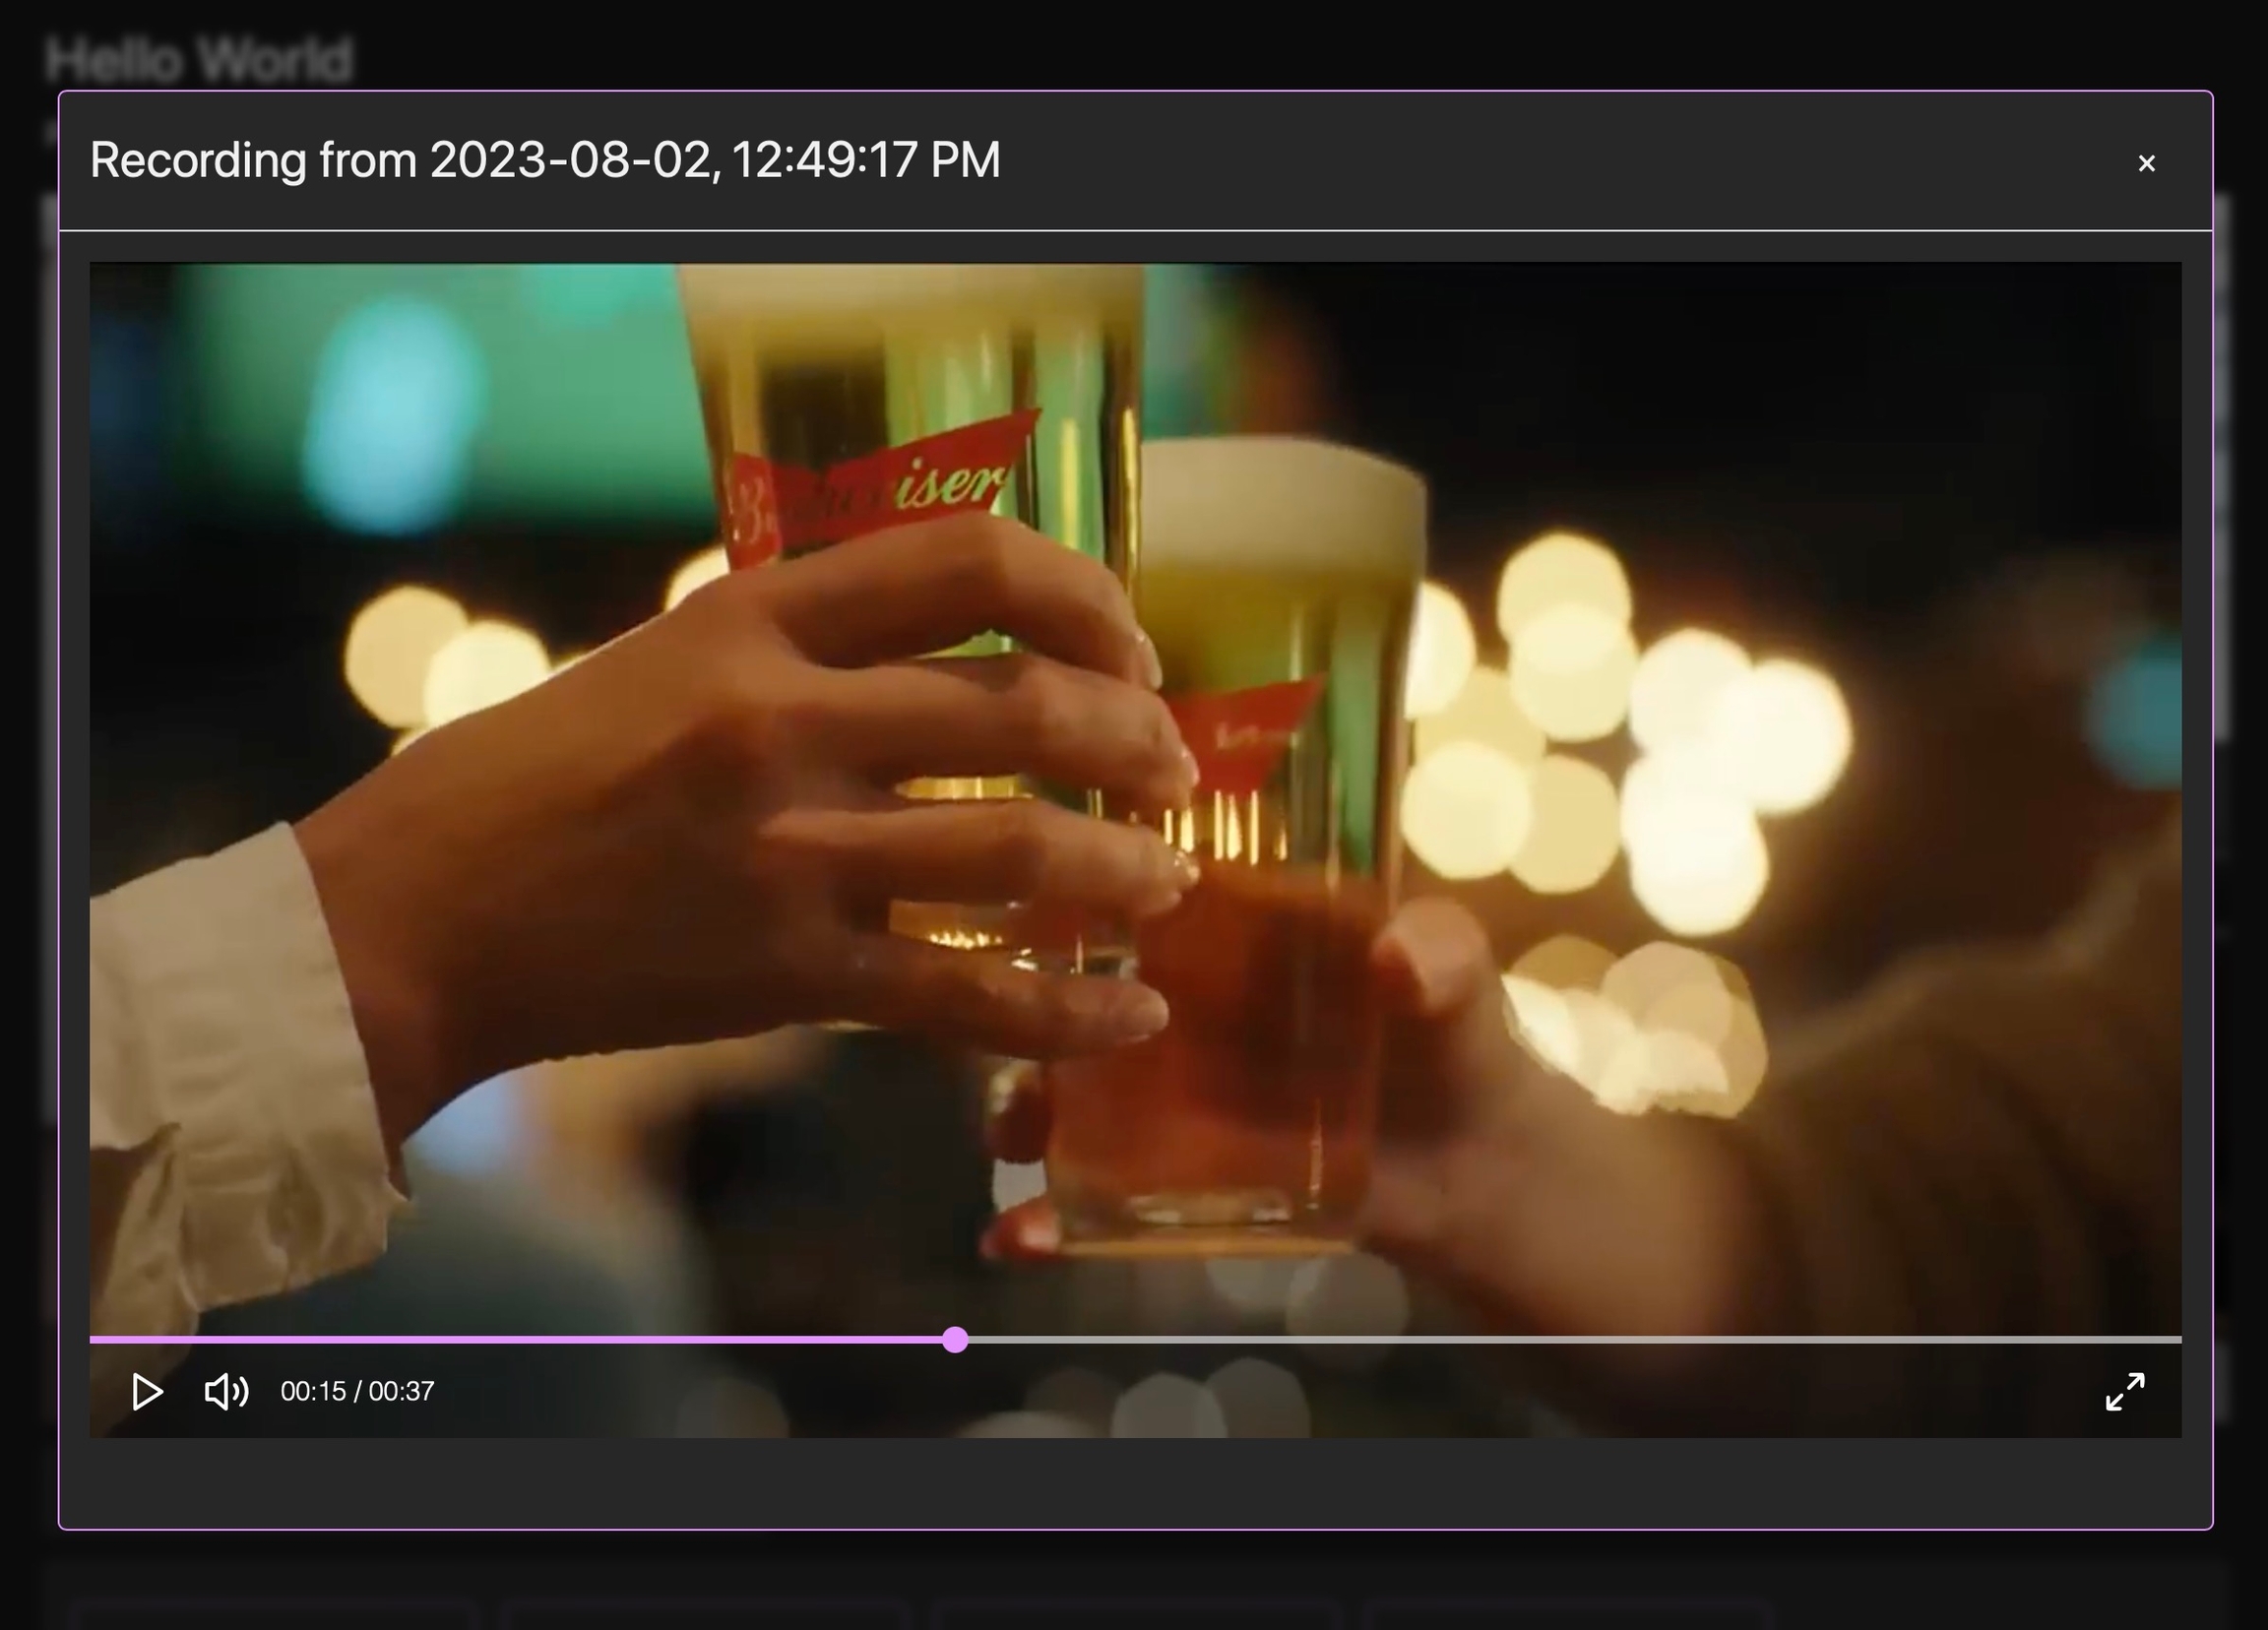Click the blurred Hello World heading
The width and height of the screenshot is (2268, 1630).
coord(199,58)
